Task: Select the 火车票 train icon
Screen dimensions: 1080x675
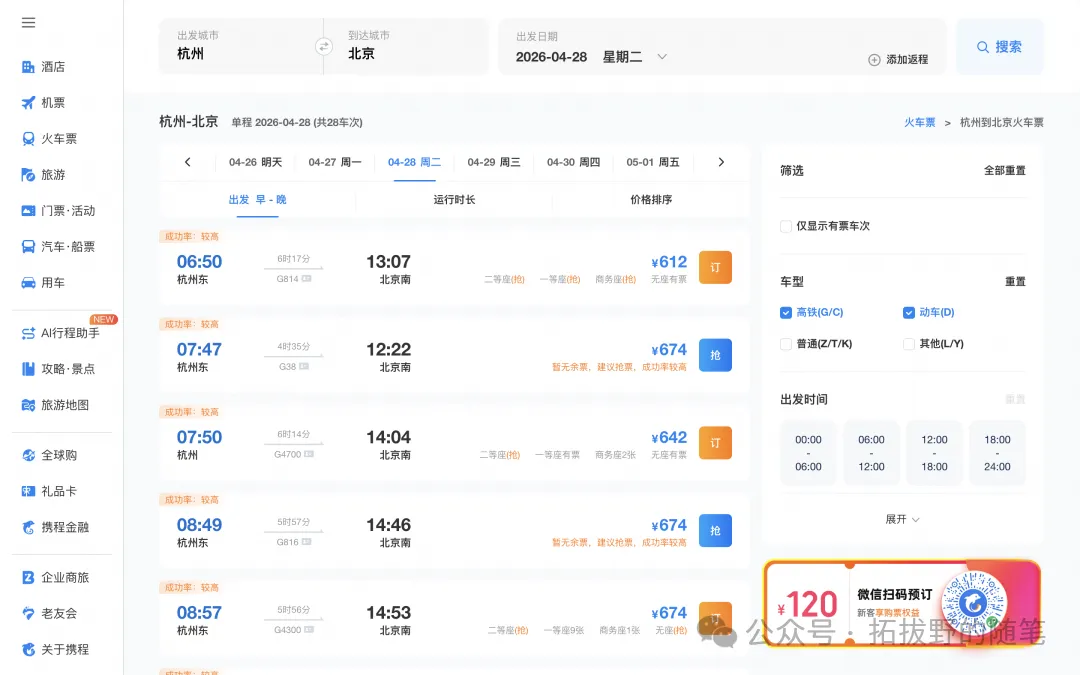Action: pyautogui.click(x=28, y=138)
